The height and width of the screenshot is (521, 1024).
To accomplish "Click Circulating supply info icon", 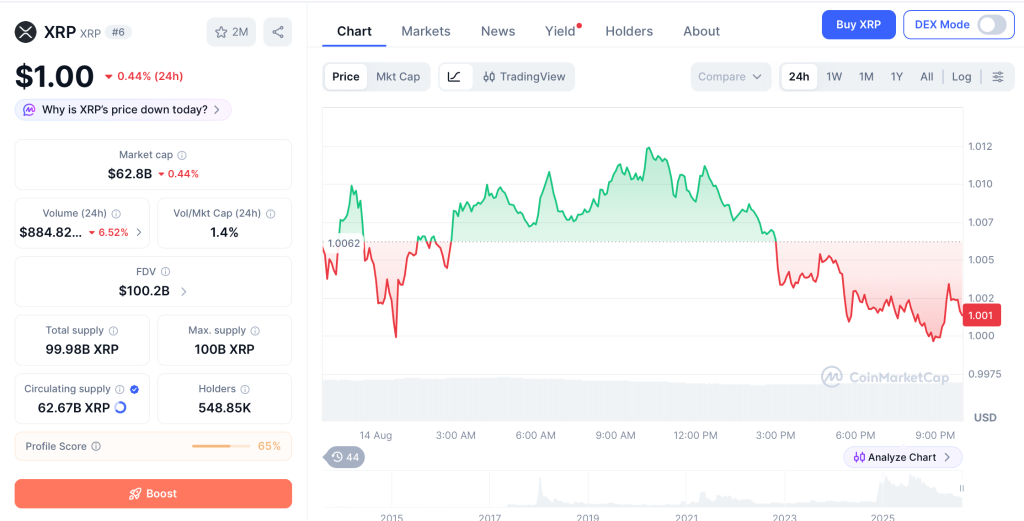I will point(120,389).
